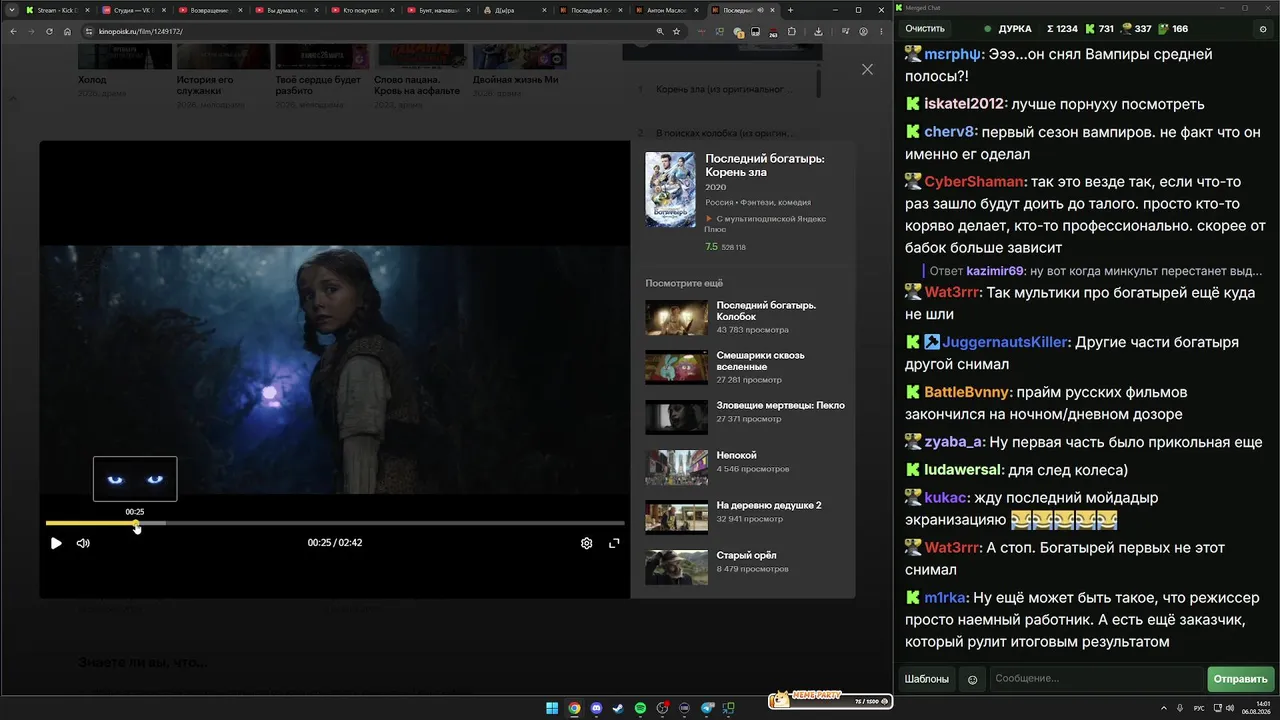Clear chat with the Очистить button
Viewport: 1280px width, 720px height.
[x=925, y=29]
